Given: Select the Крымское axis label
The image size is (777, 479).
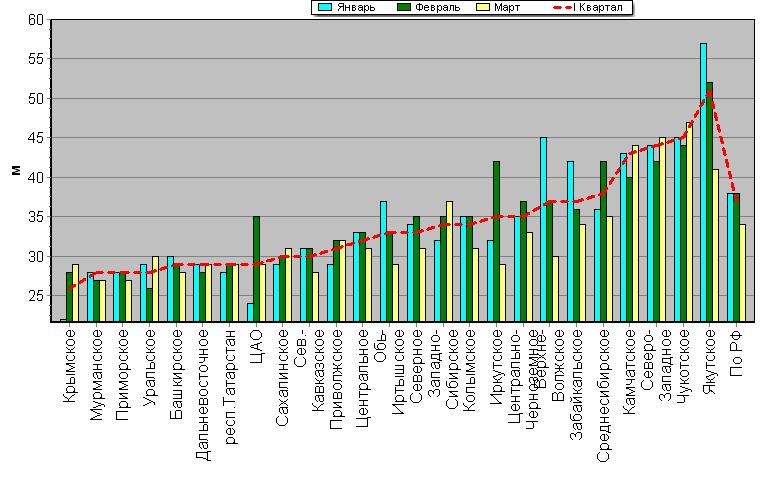Looking at the screenshot, I should point(70,366).
